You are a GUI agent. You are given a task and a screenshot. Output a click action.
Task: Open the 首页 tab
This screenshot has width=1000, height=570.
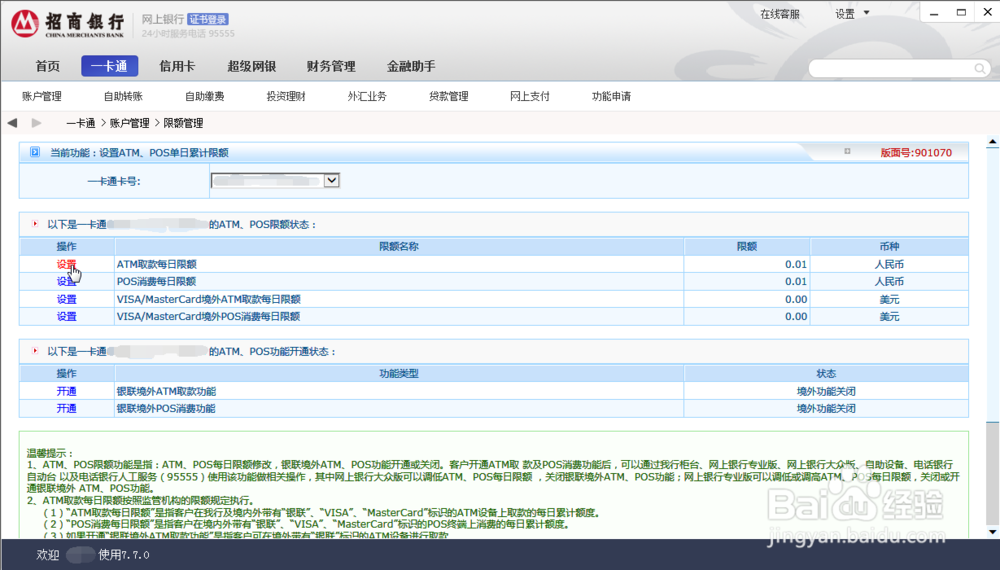coord(48,66)
